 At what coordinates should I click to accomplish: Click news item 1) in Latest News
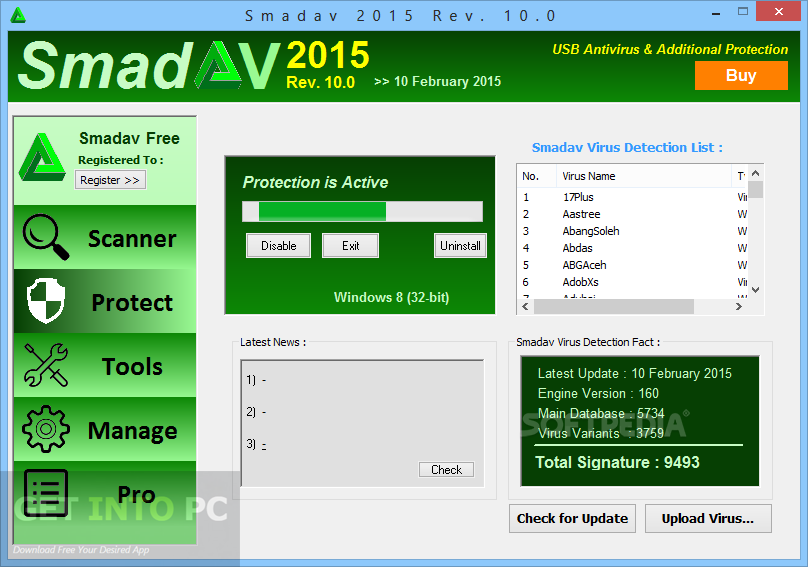(x=256, y=380)
